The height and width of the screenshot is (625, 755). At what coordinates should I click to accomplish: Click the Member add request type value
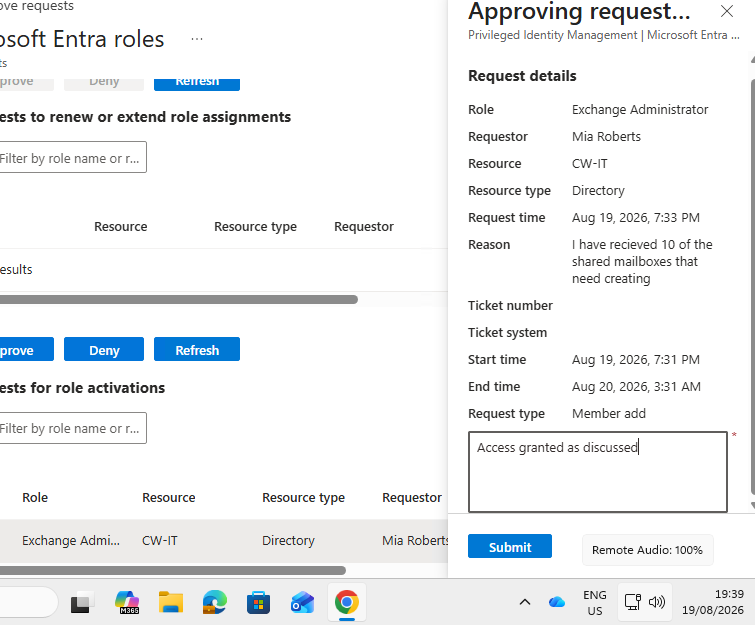pyautogui.click(x=609, y=414)
